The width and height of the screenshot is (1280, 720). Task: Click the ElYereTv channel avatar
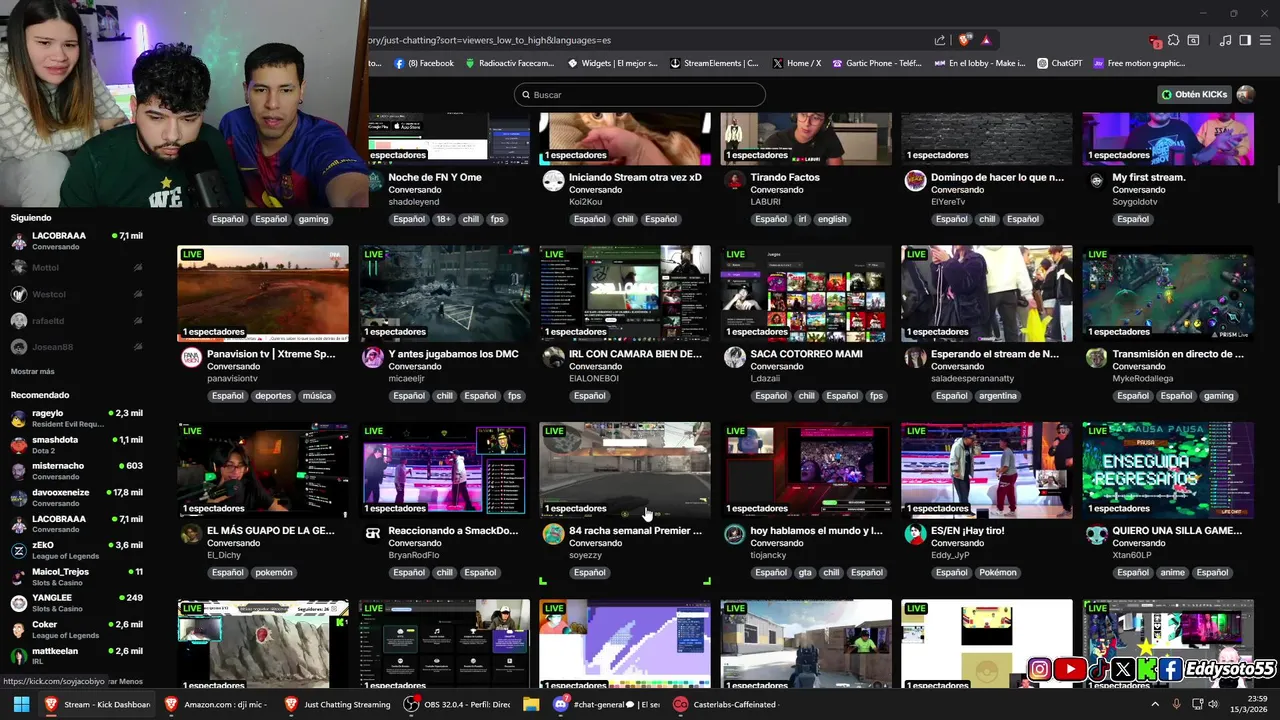tap(915, 181)
